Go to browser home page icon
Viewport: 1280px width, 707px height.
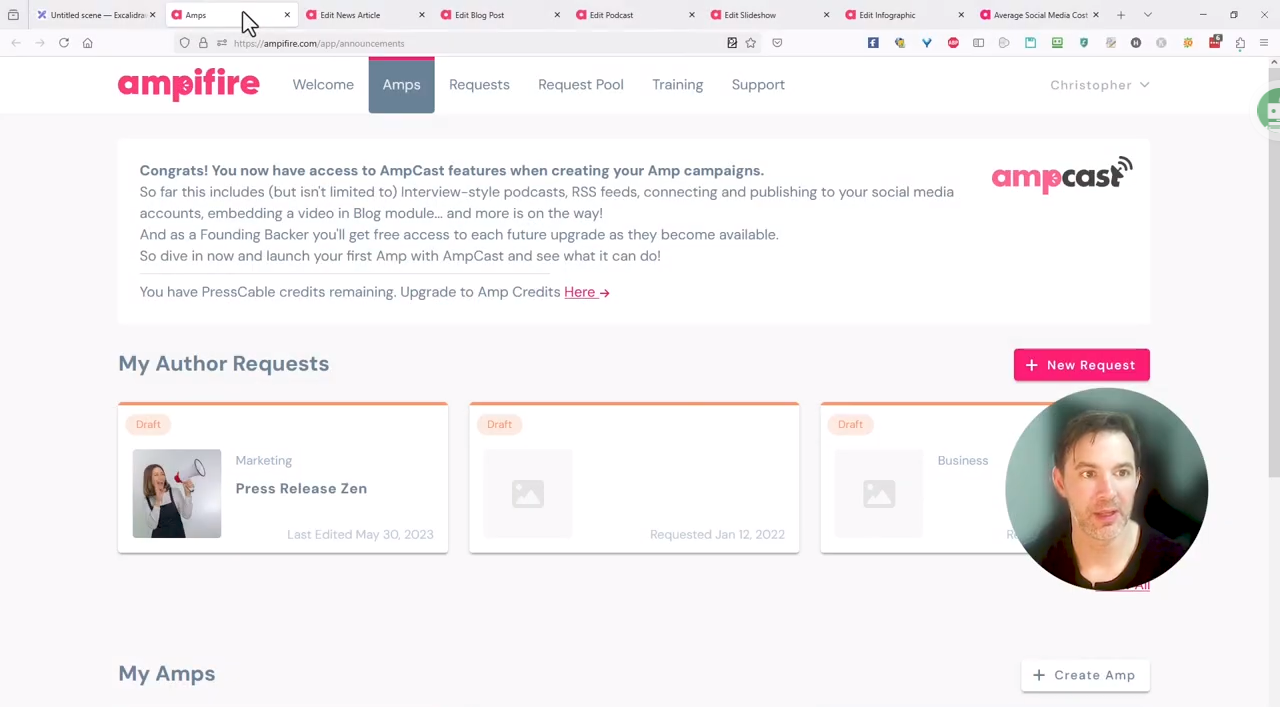pos(87,43)
